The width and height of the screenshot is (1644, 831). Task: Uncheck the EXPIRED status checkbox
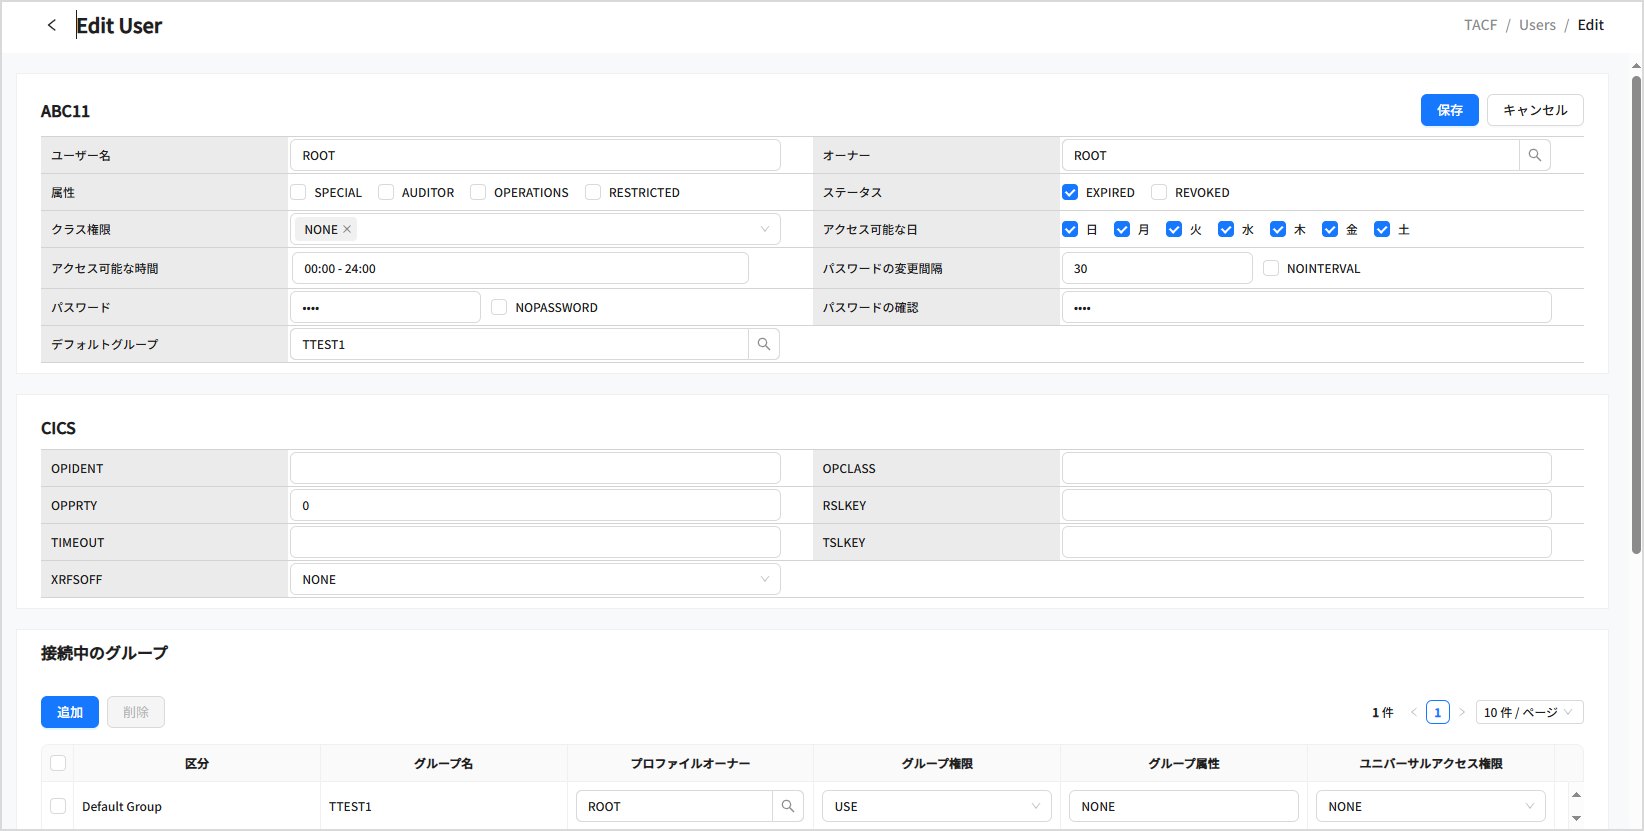[x=1070, y=192]
